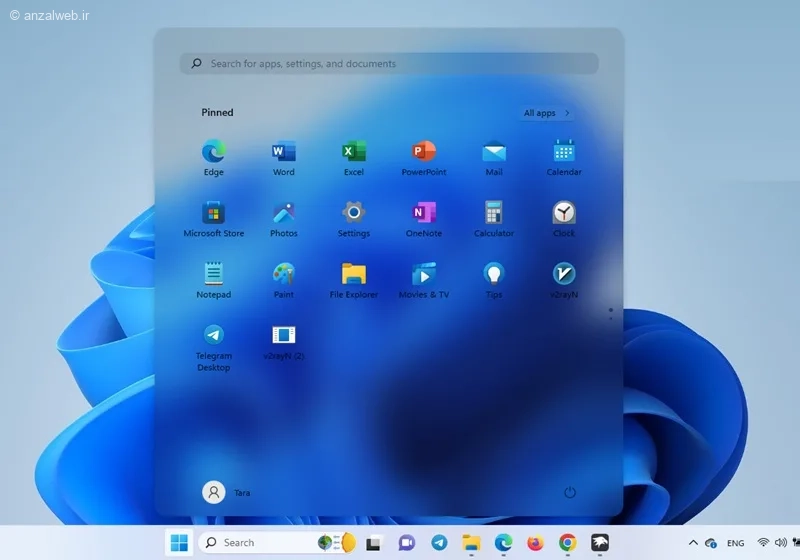Click the Windows Start button on taskbar
The height and width of the screenshot is (560, 800).
179,543
